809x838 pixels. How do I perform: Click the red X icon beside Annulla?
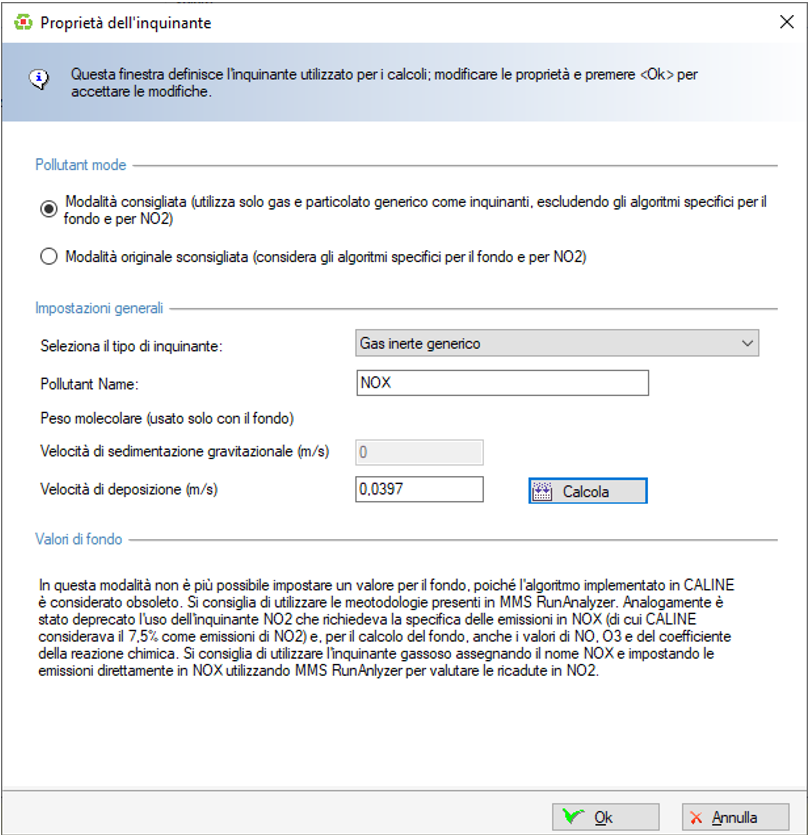point(696,817)
